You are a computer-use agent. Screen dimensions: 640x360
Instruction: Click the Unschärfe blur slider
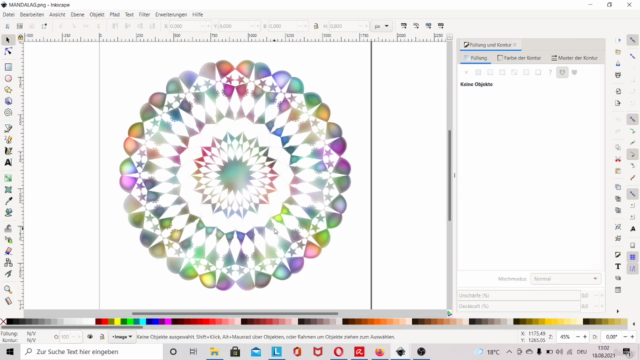pyautogui.click(x=518, y=295)
